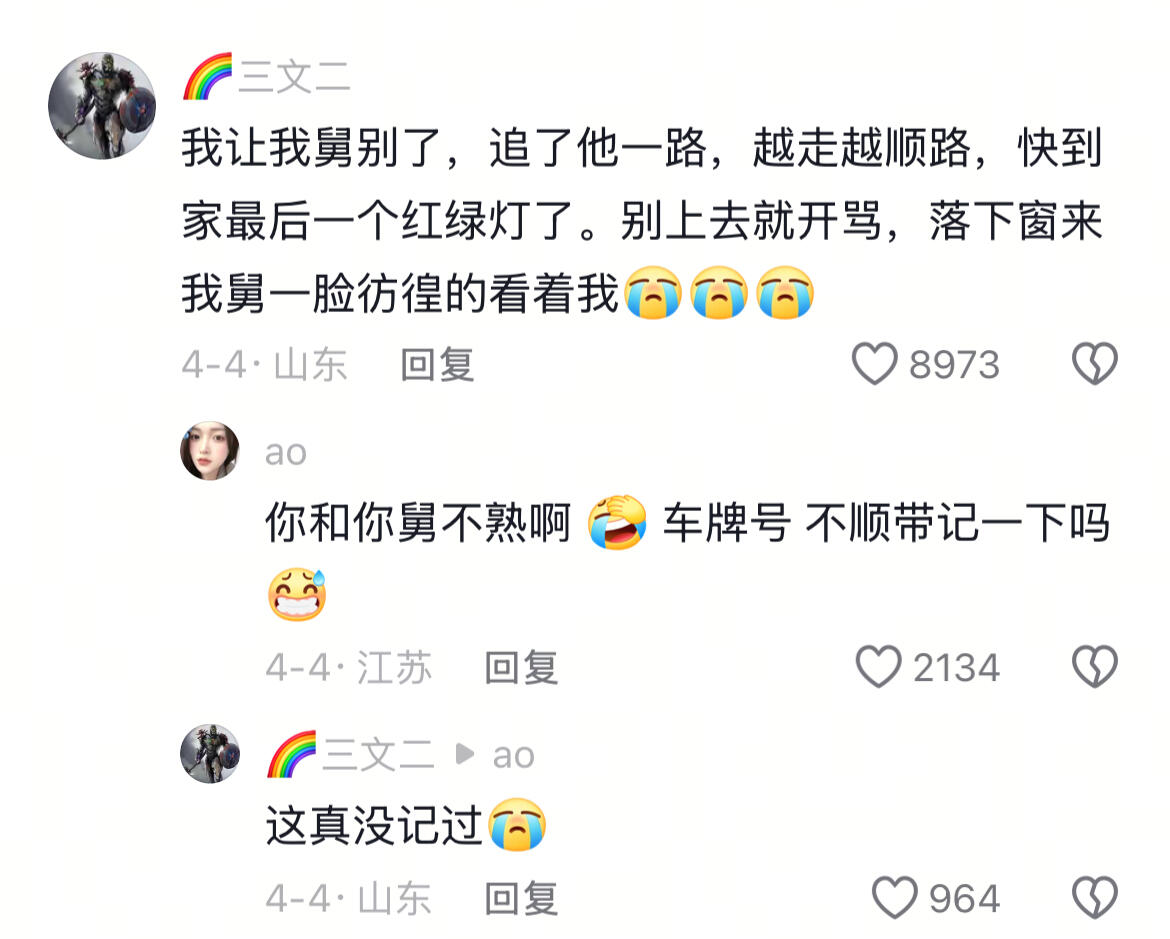This screenshot has height=939, width=1170.
Task: Open username 三文二 on top comment
Action: pyautogui.click(x=294, y=77)
